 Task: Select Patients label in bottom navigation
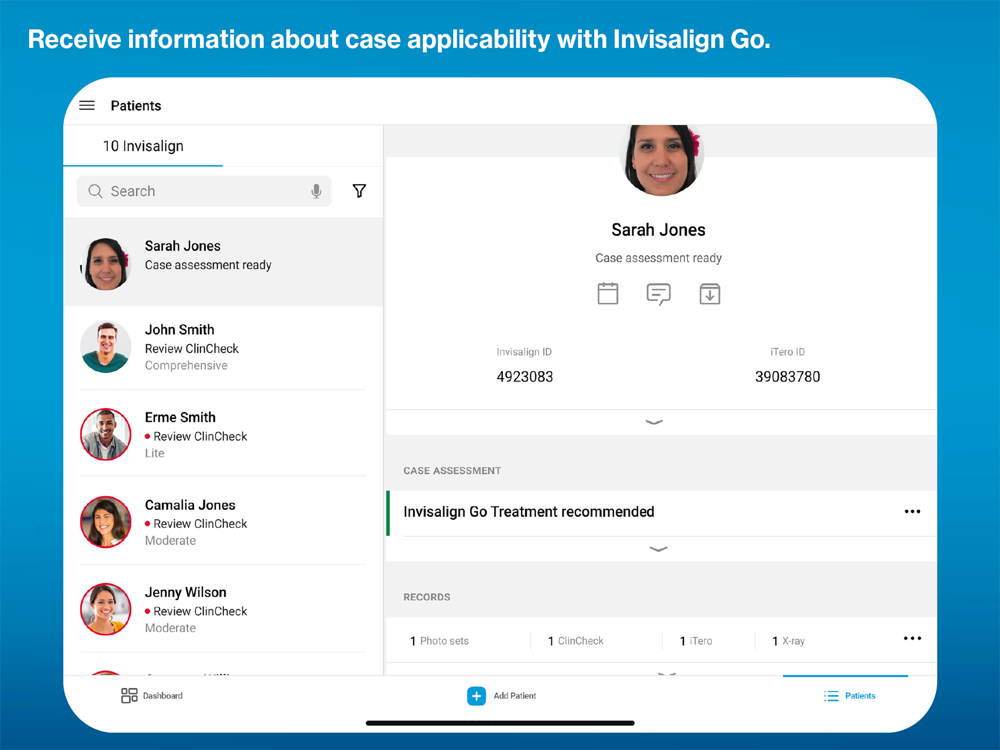pos(860,696)
